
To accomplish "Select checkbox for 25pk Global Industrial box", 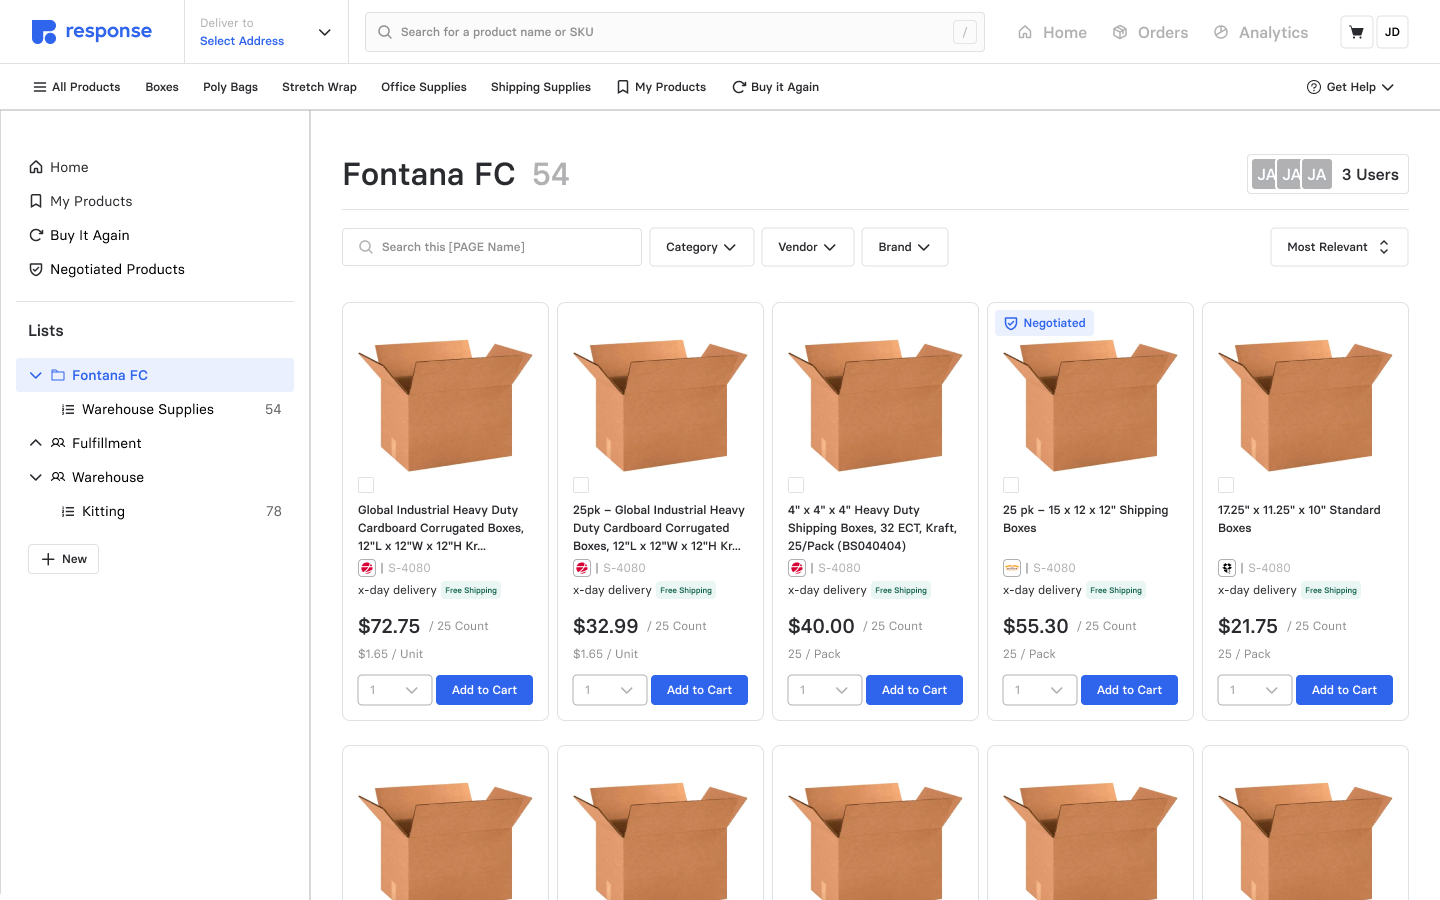I will [x=581, y=485].
